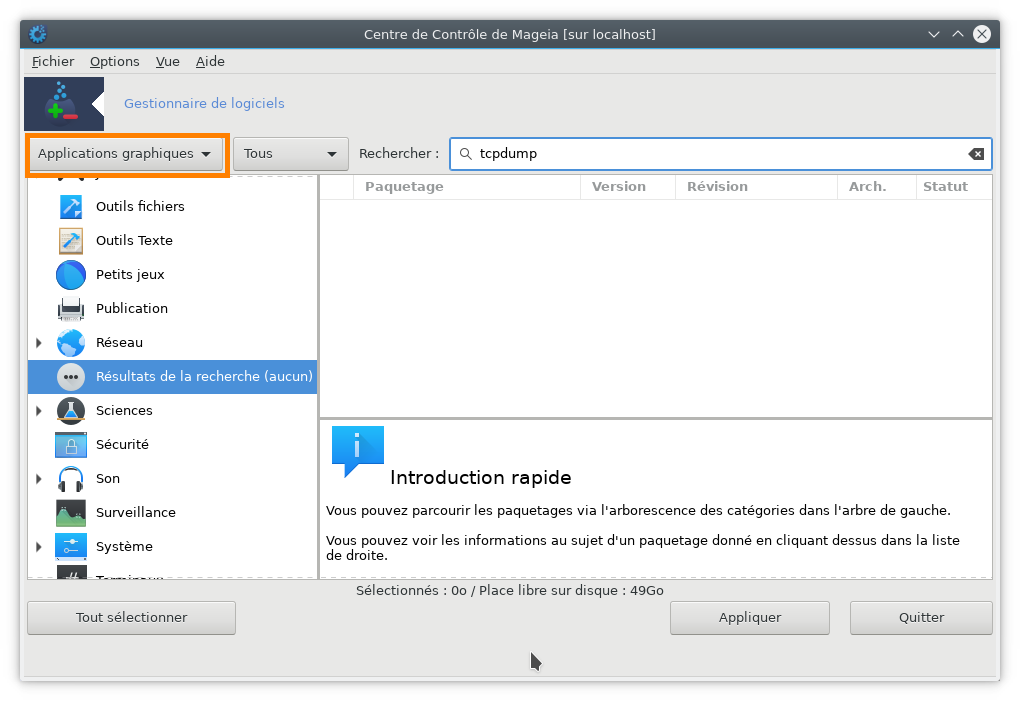Select the Outils Texte category icon

click(x=70, y=241)
